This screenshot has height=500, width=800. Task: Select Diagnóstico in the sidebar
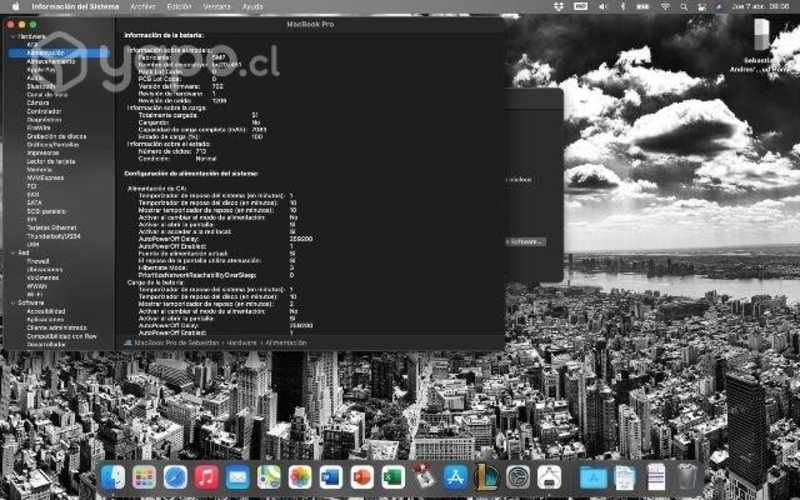(x=44, y=119)
